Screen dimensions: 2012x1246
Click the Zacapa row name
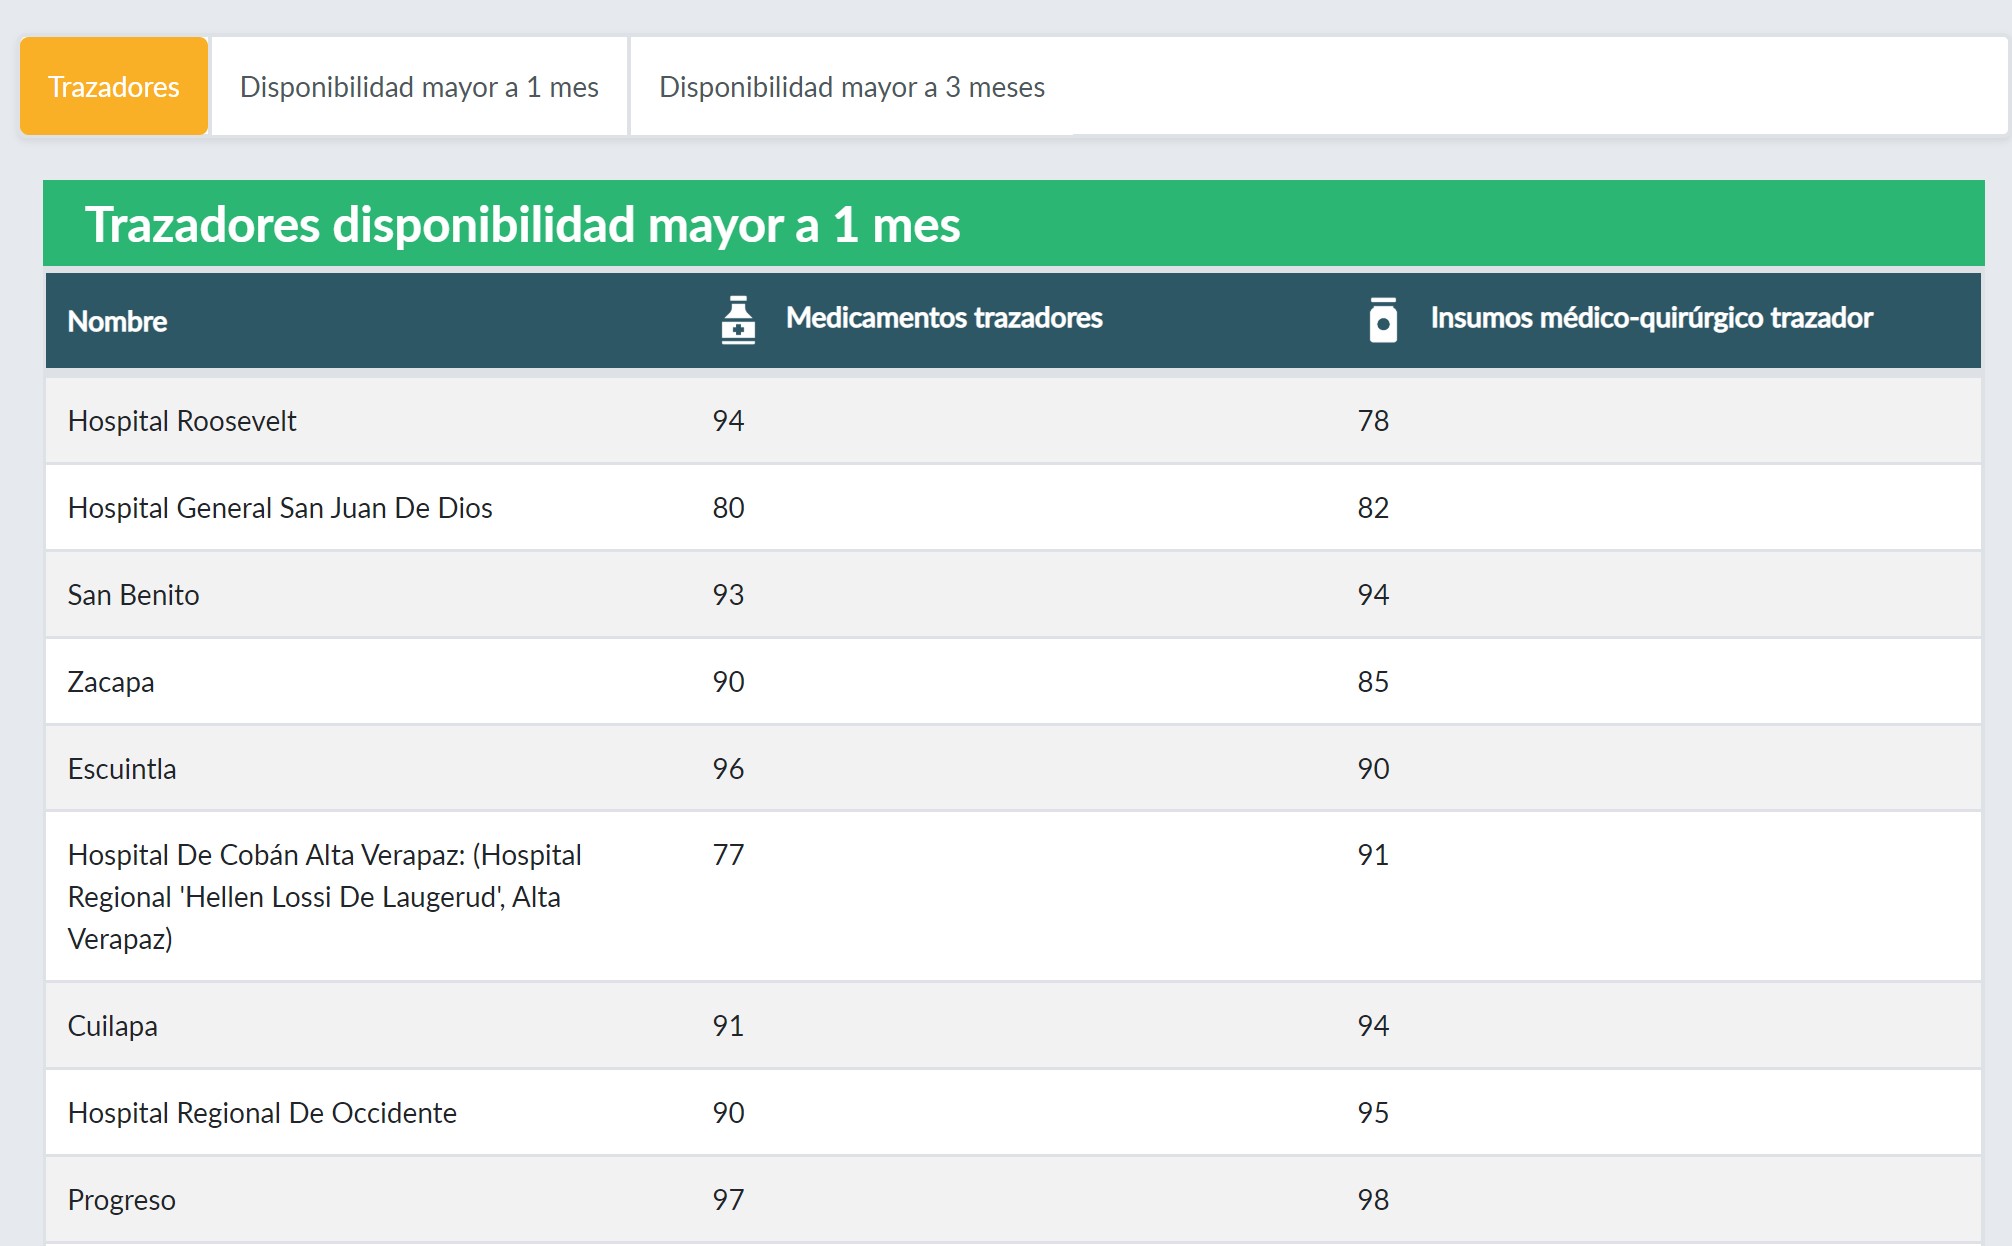[111, 682]
